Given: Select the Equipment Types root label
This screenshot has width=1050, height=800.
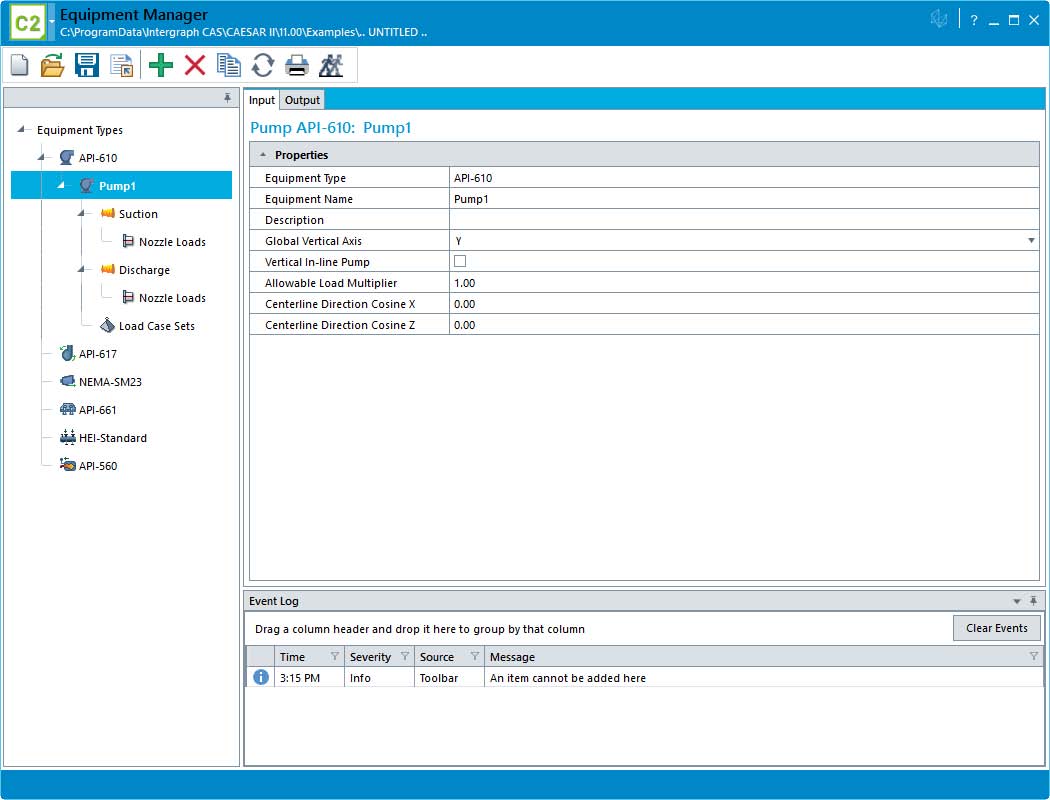Looking at the screenshot, I should 80,129.
